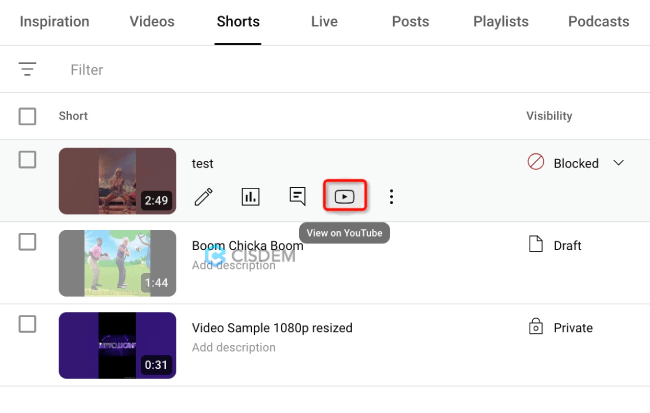Click the View on YouTube icon
The height and width of the screenshot is (413, 650).
point(344,197)
